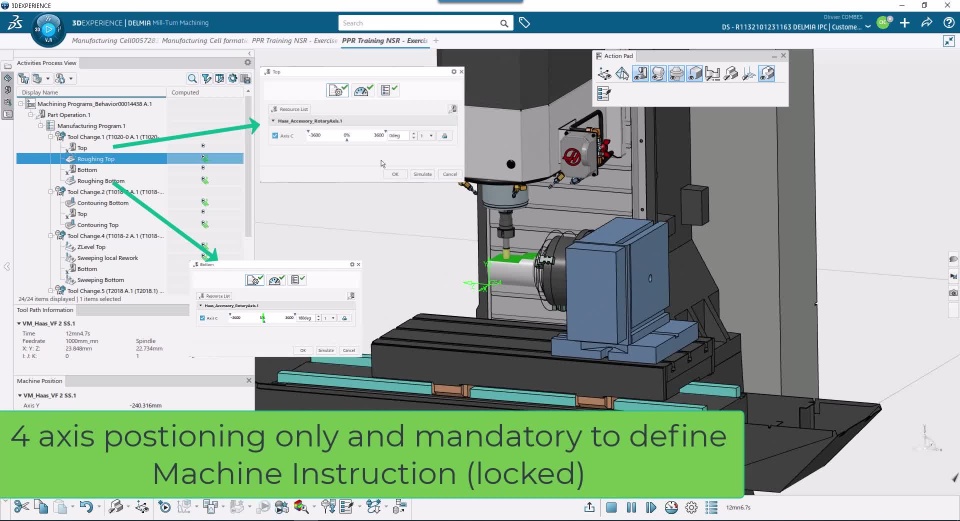
Task: Collapse Tool Change.4 tree node
Action: (x=51, y=236)
